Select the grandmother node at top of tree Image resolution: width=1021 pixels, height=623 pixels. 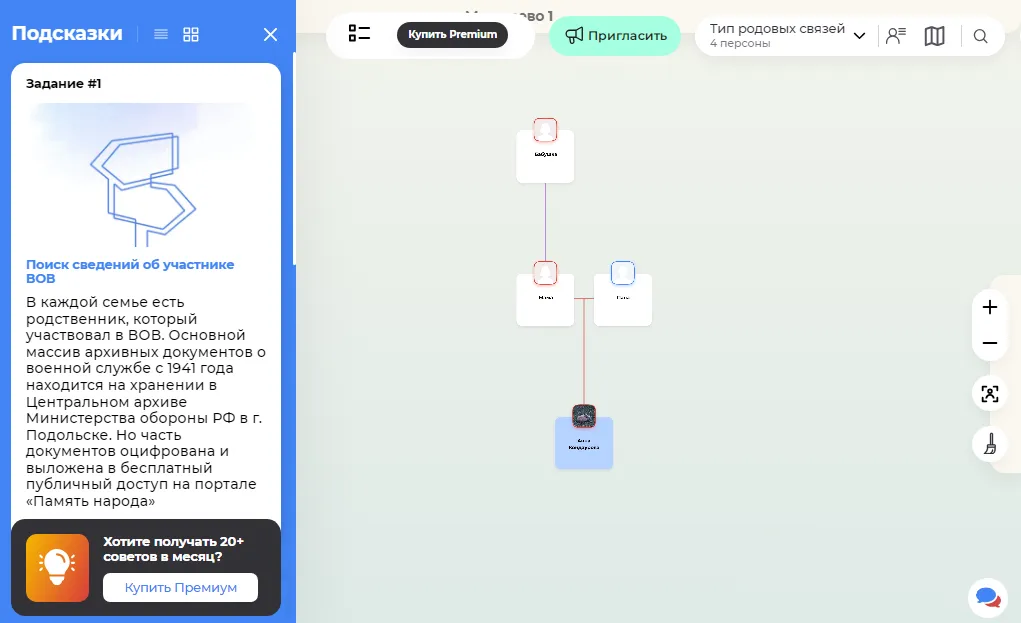[545, 155]
